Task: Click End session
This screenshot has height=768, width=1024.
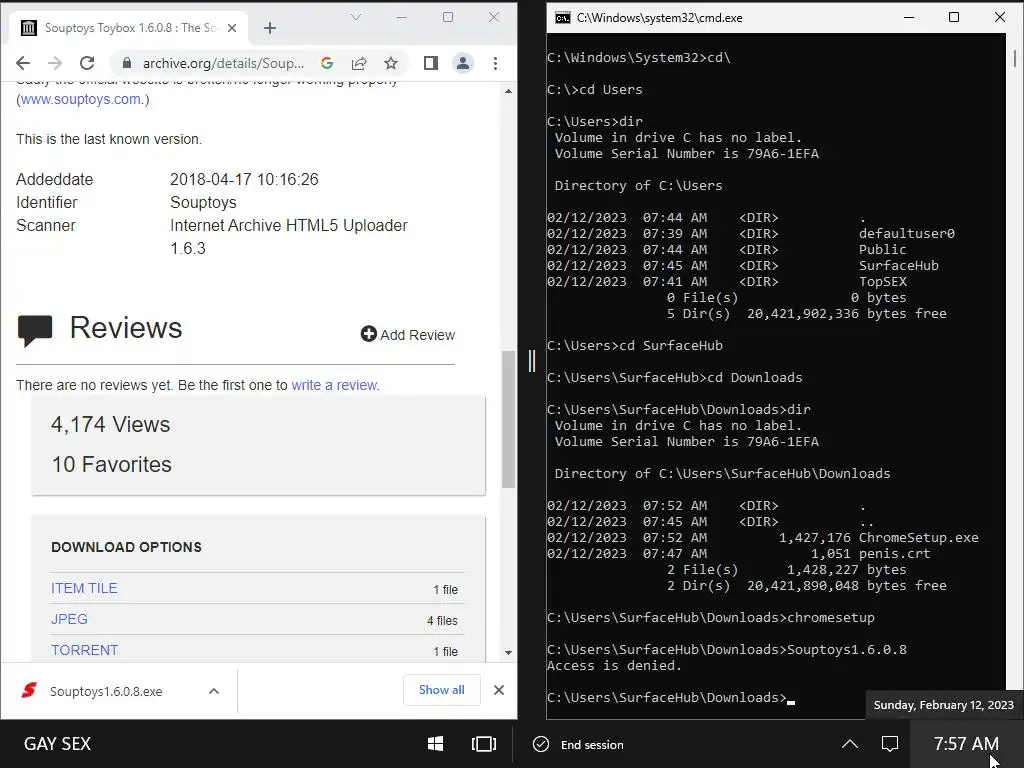Action: pyautogui.click(x=579, y=744)
